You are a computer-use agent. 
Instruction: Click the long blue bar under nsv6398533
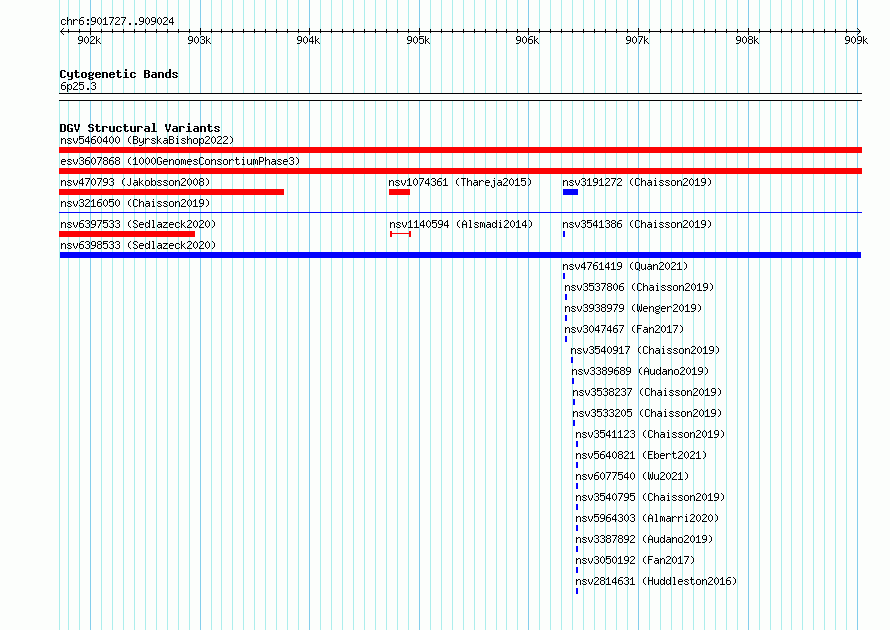(x=460, y=255)
